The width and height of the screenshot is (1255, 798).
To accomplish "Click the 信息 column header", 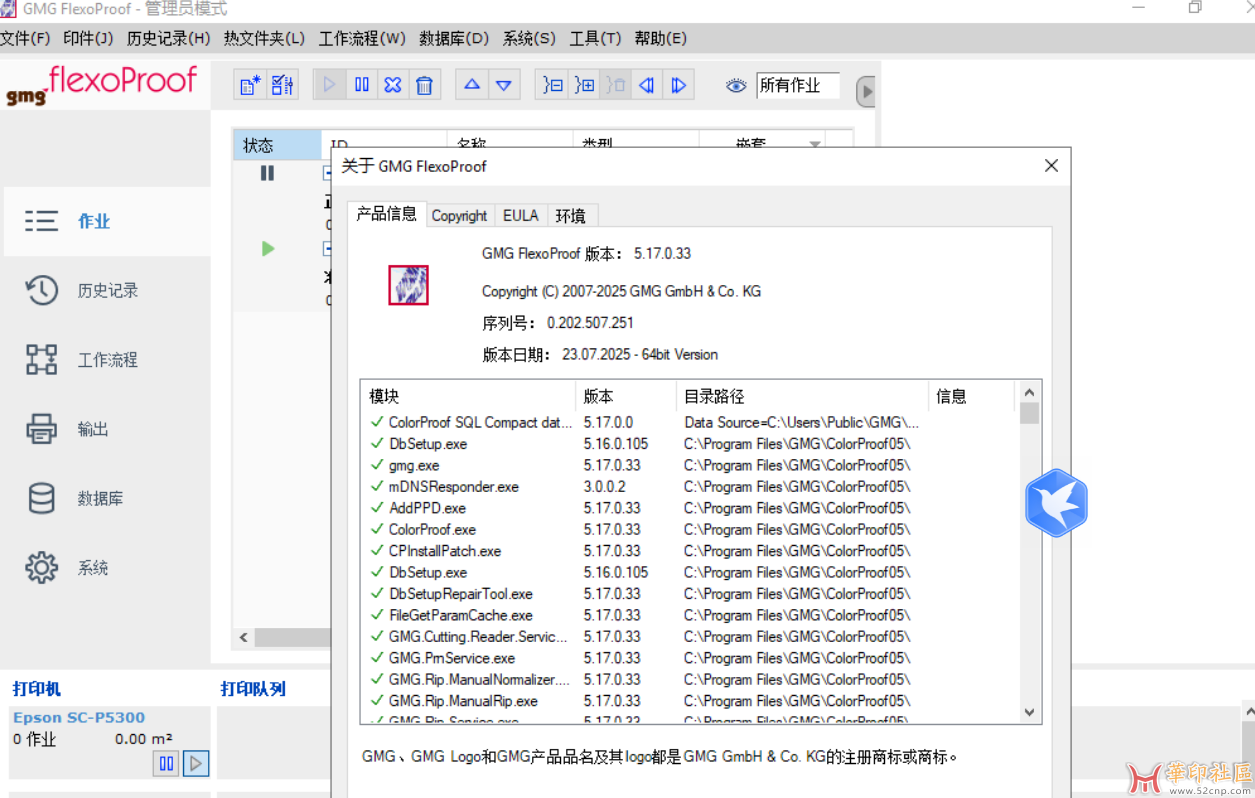I will tap(971, 396).
